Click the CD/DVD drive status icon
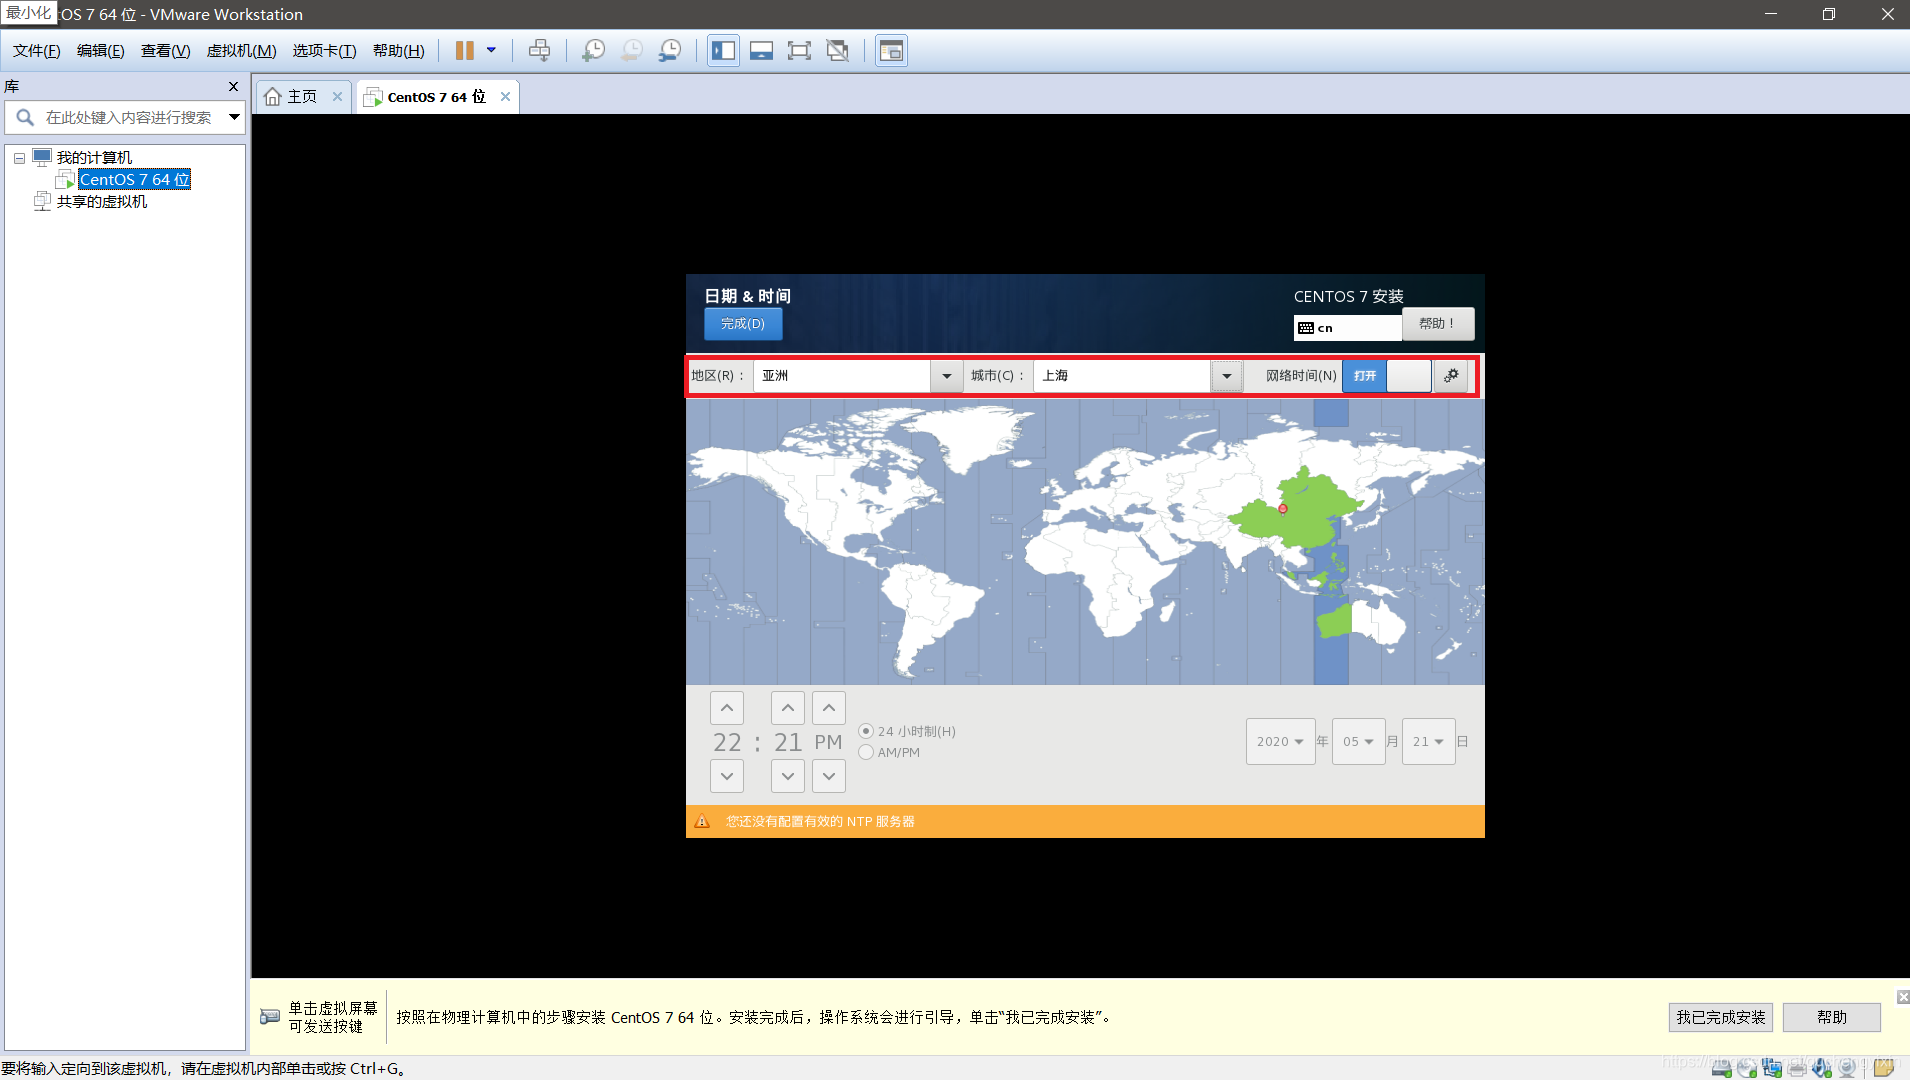The width and height of the screenshot is (1910, 1080). tap(1747, 1067)
